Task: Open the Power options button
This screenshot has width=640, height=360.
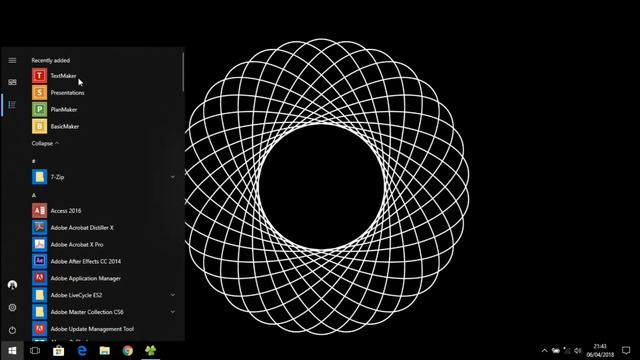Action: [x=12, y=330]
